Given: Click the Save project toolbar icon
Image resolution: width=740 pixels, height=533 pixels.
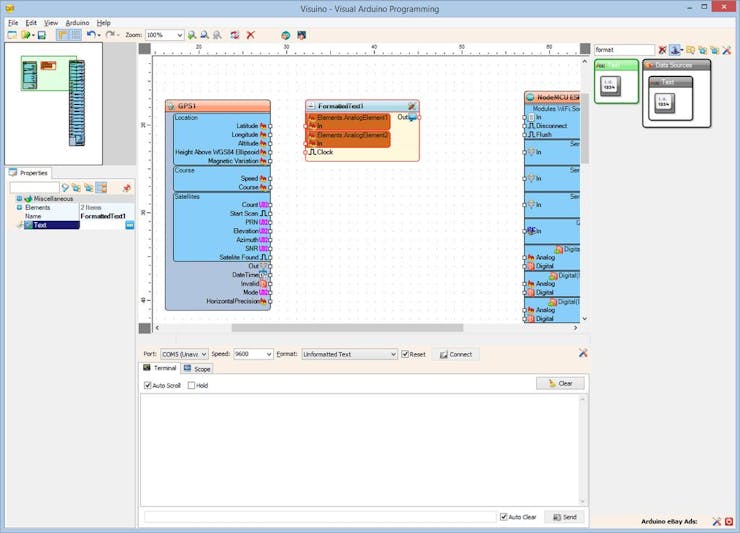Looking at the screenshot, I should click(x=41, y=35).
